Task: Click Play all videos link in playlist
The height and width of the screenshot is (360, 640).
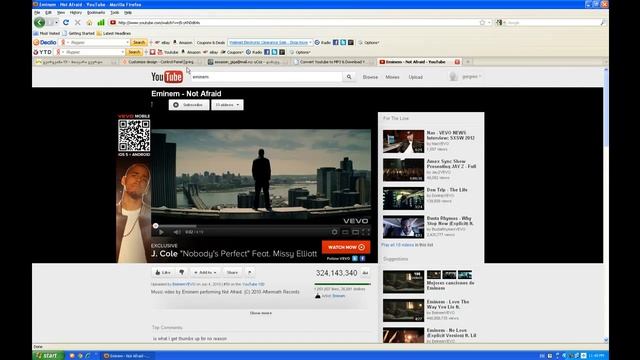Action: tap(398, 245)
